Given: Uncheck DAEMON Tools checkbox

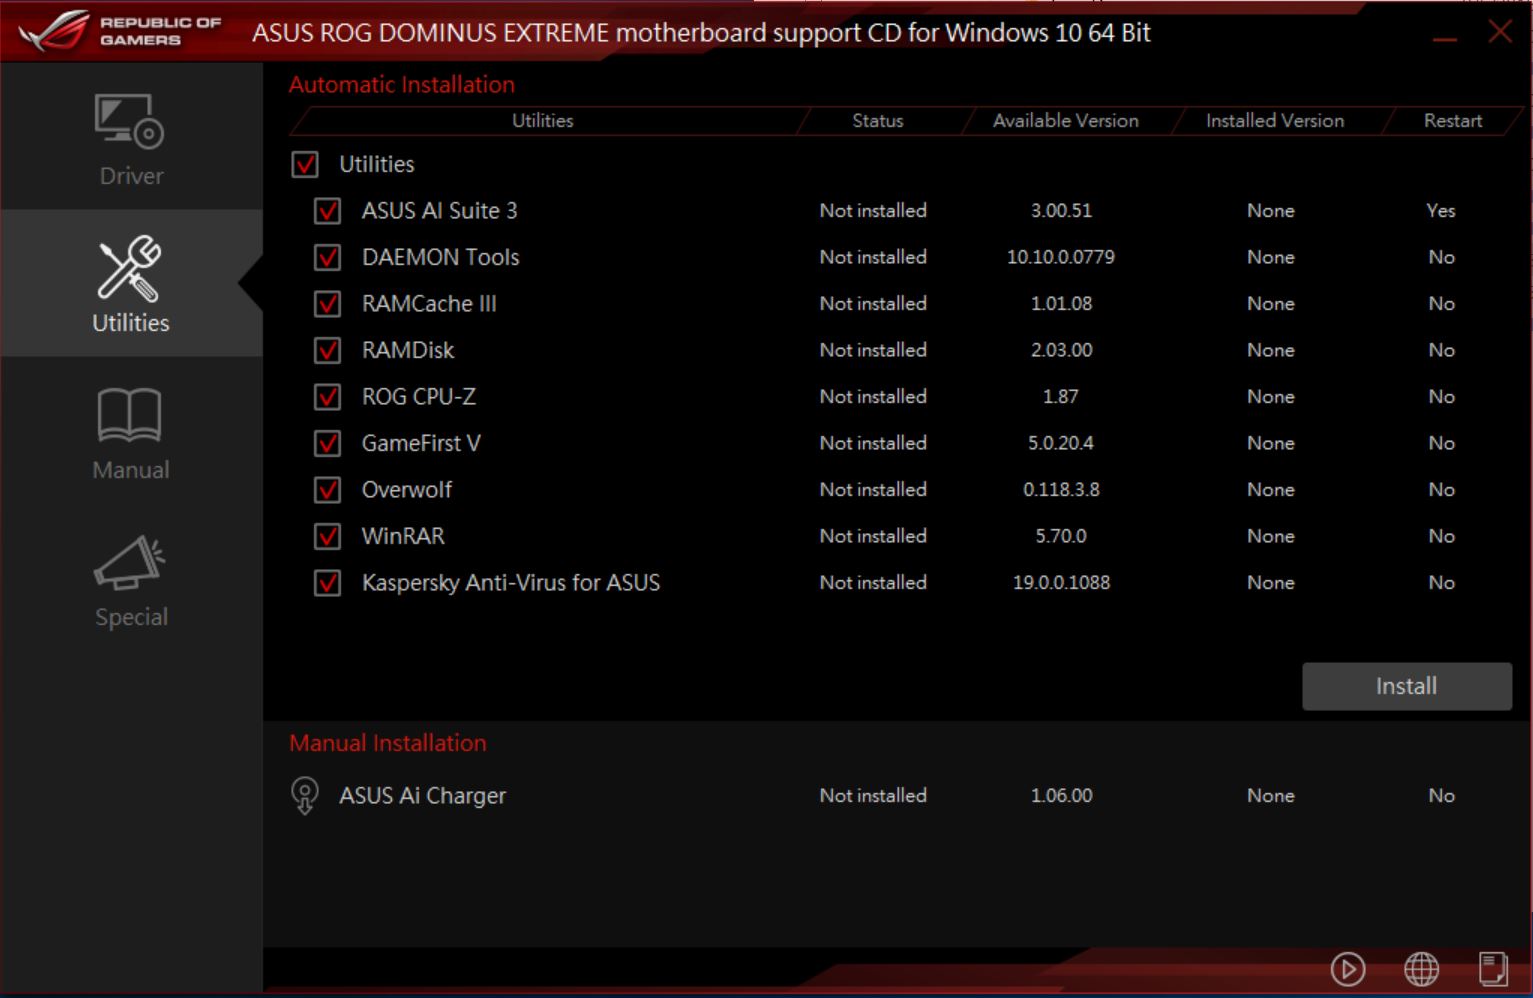Looking at the screenshot, I should click(327, 257).
